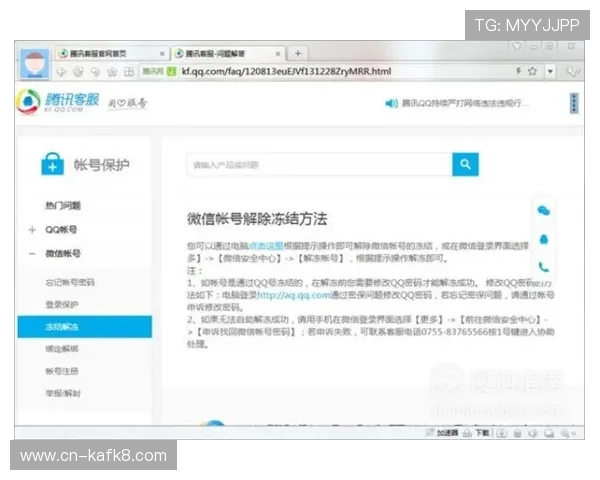Image resolution: width=600 pixels, height=480 pixels.
Task: Open the browser home page icon
Action: pos(112,72)
